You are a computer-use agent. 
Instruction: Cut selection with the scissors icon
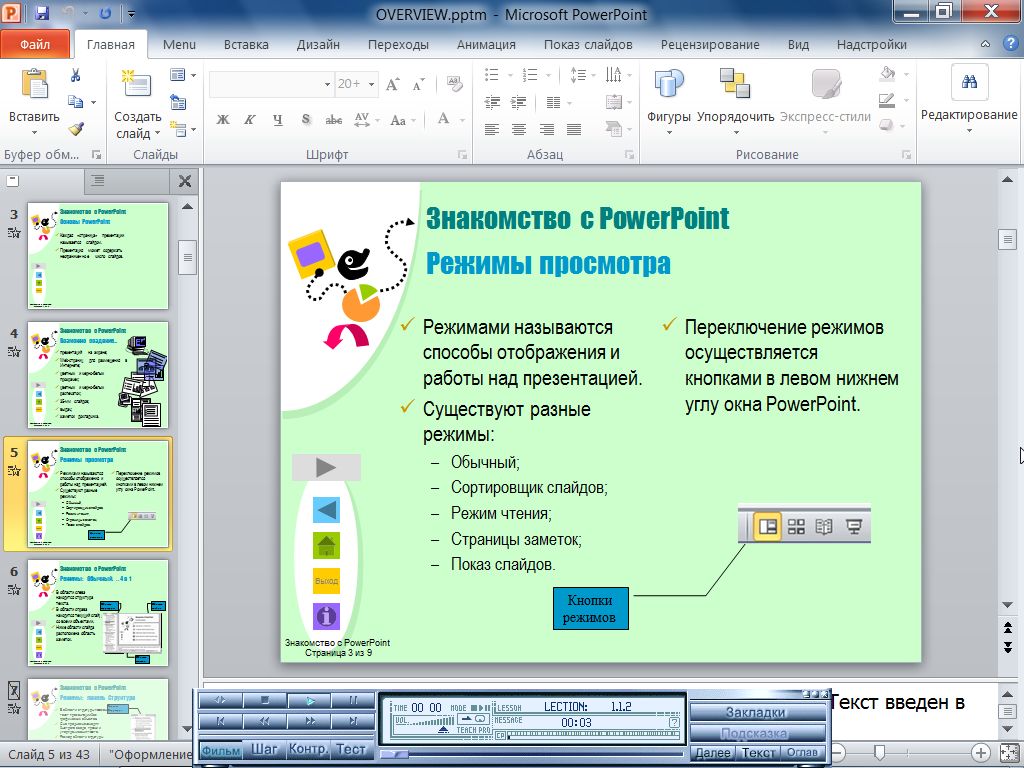point(75,75)
